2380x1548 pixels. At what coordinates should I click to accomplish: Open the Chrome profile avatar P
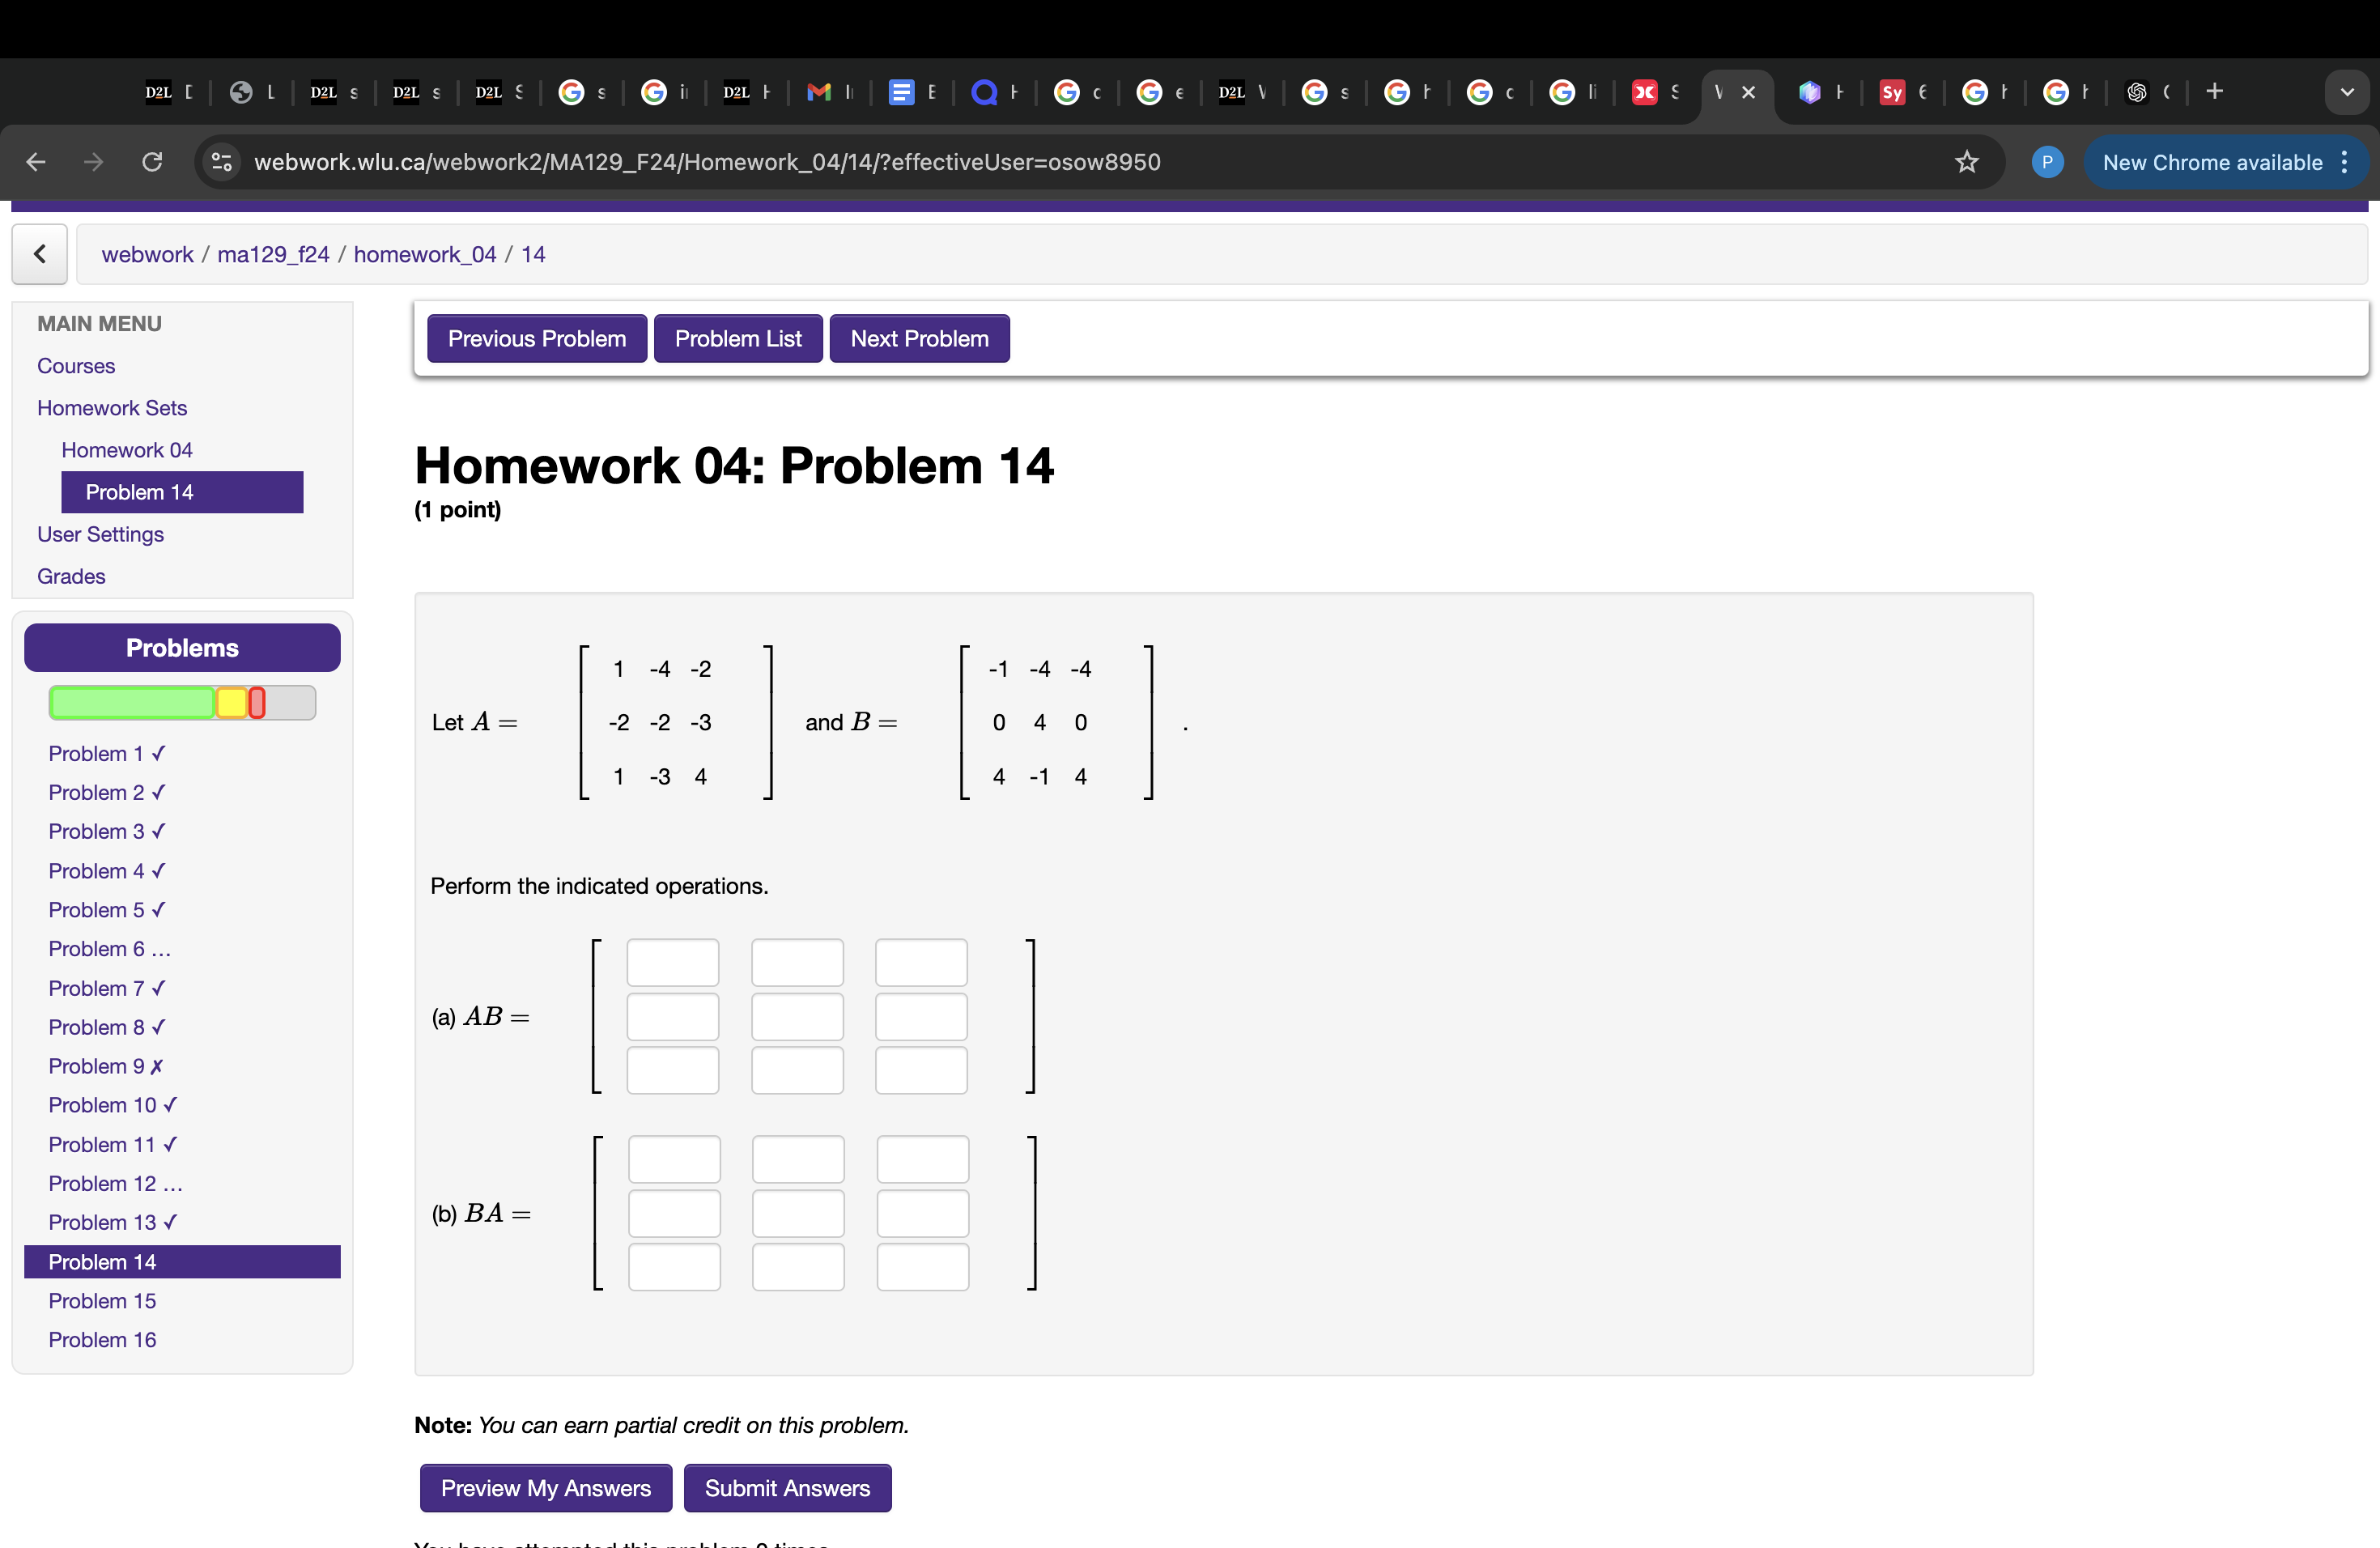pyautogui.click(x=2047, y=162)
